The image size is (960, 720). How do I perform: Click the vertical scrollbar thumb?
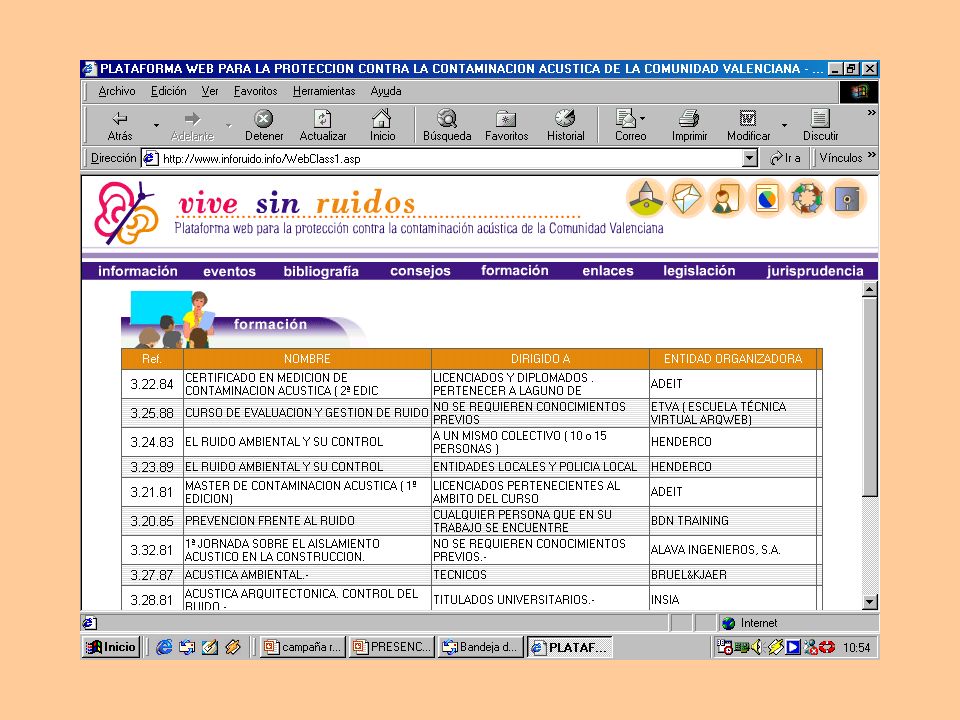(x=869, y=397)
